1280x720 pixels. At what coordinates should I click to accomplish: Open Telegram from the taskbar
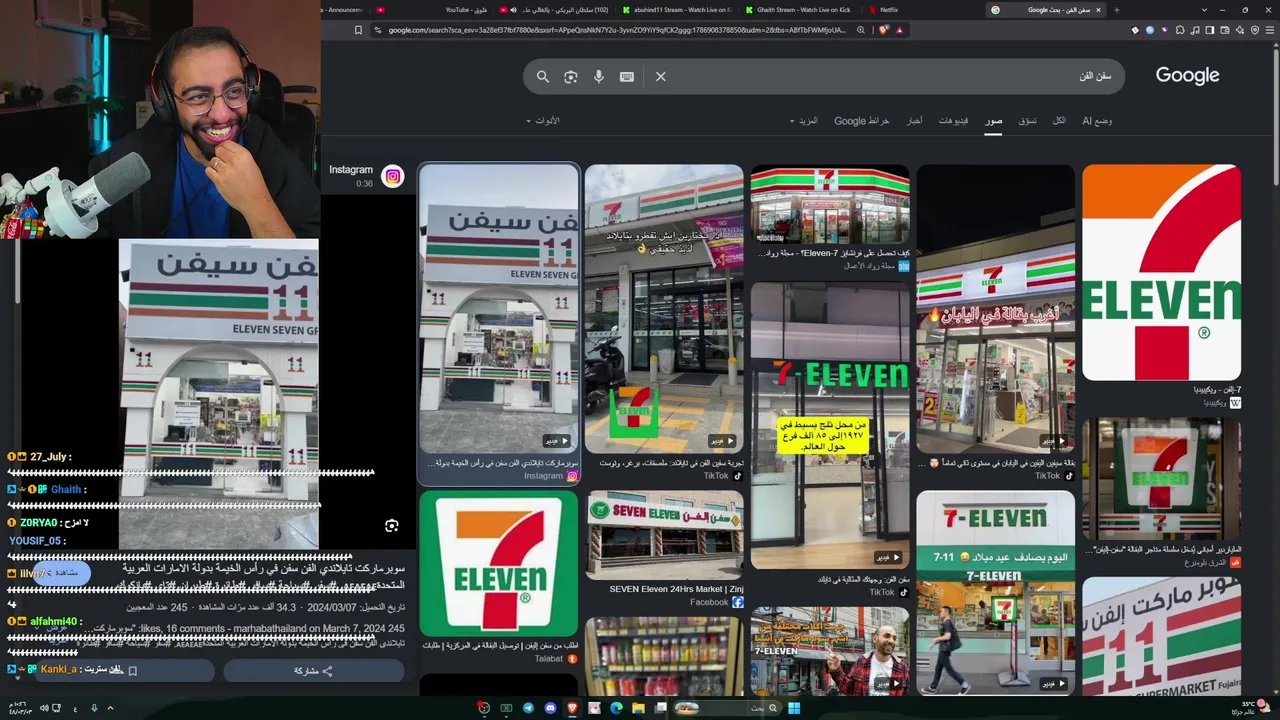528,708
